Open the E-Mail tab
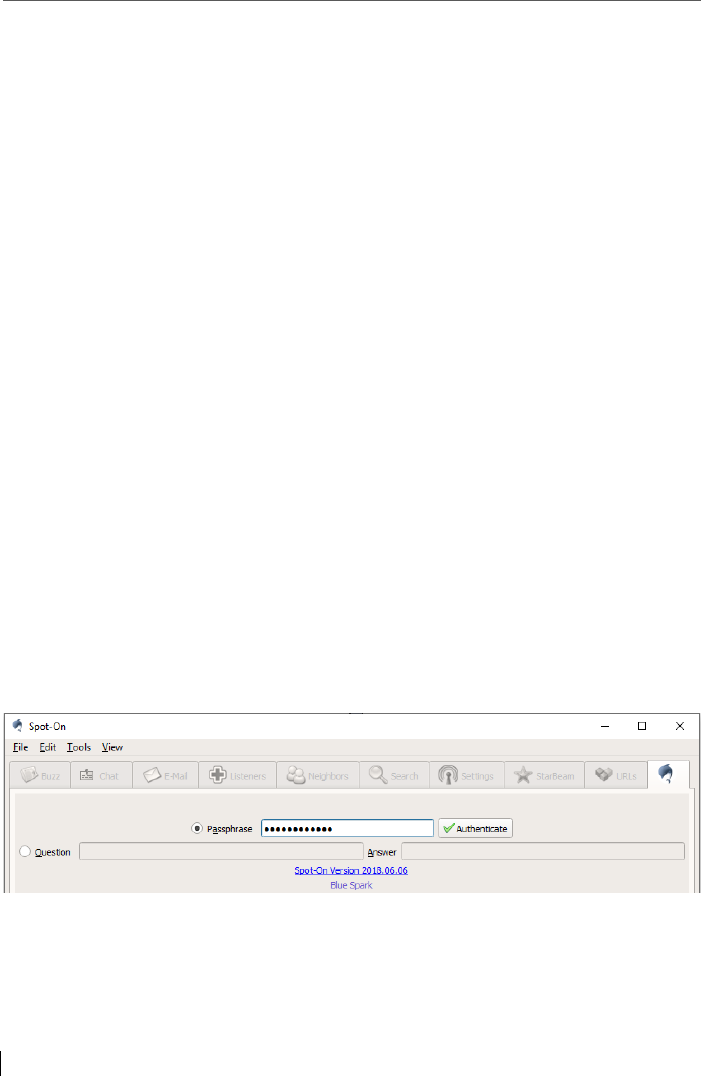This screenshot has width=701, height=1076. pos(165,775)
